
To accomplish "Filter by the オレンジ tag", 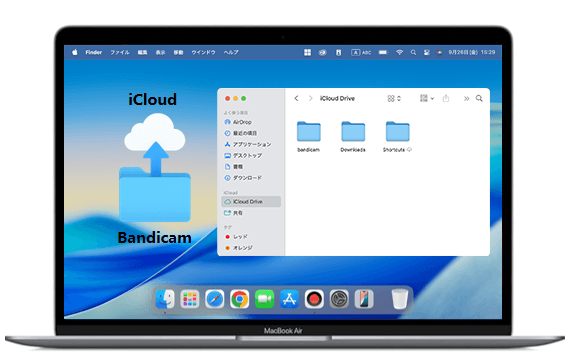I will (239, 248).
